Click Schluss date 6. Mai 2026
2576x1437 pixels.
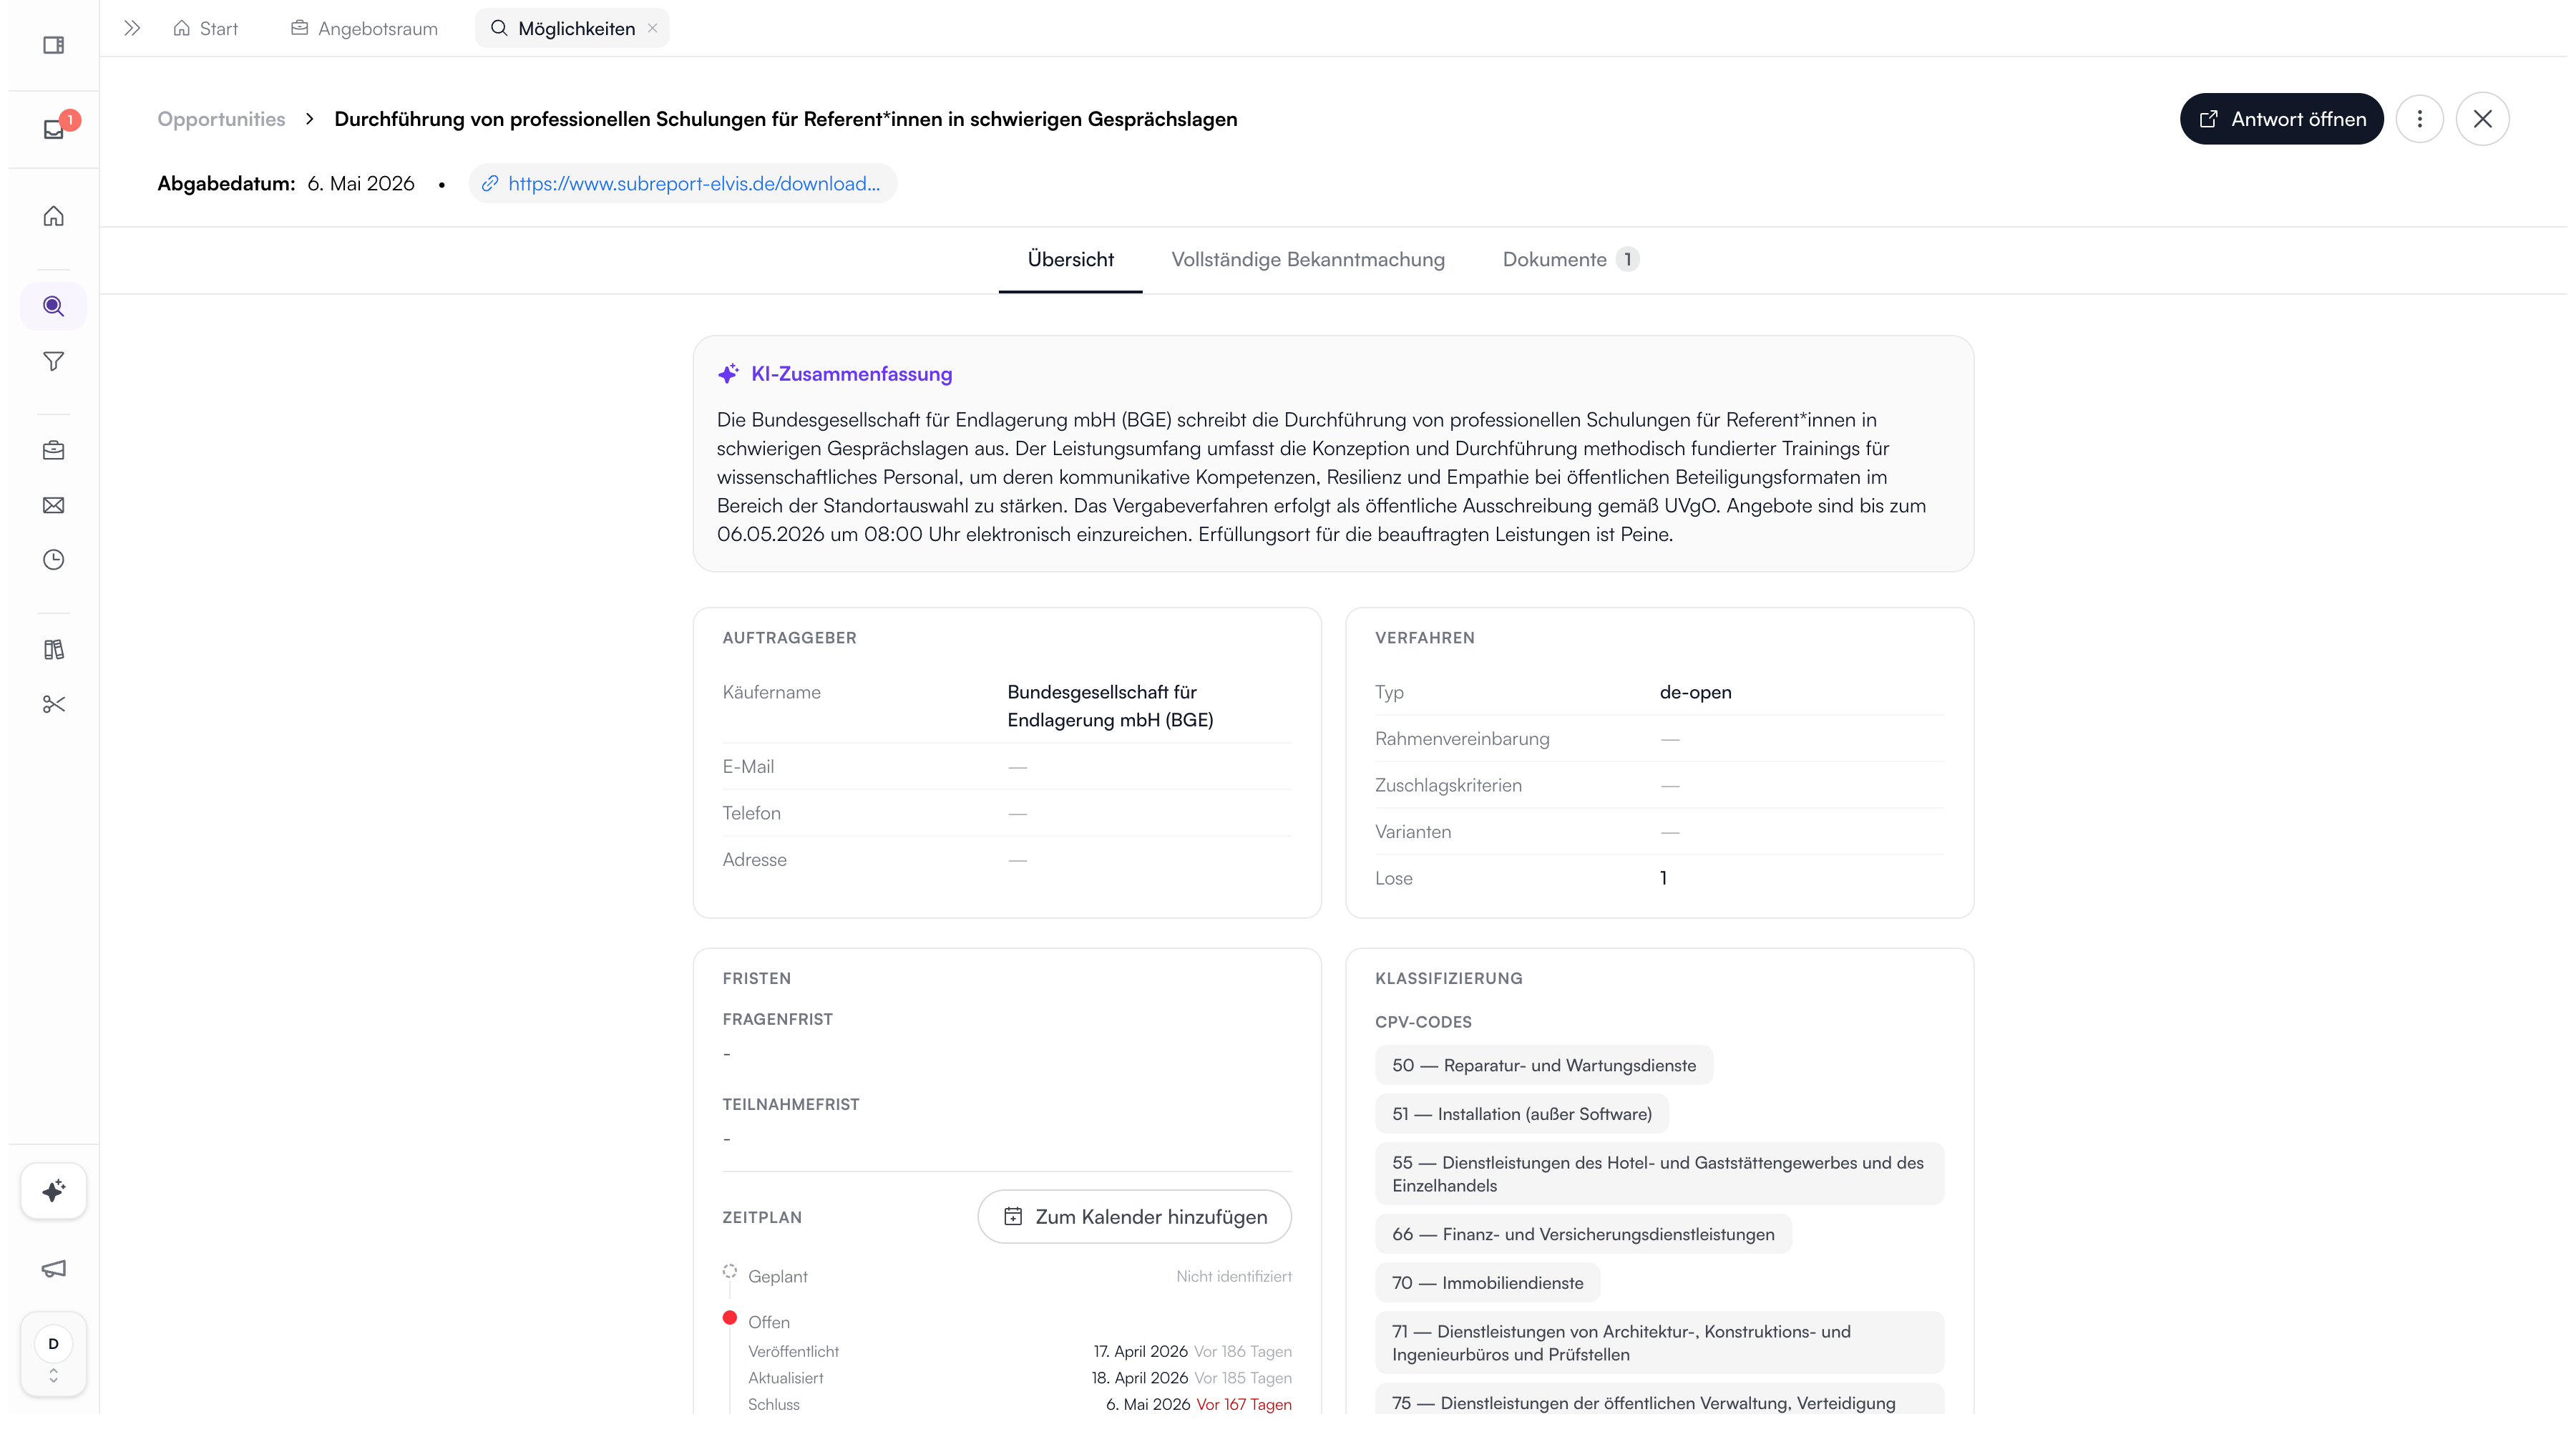1147,1405
